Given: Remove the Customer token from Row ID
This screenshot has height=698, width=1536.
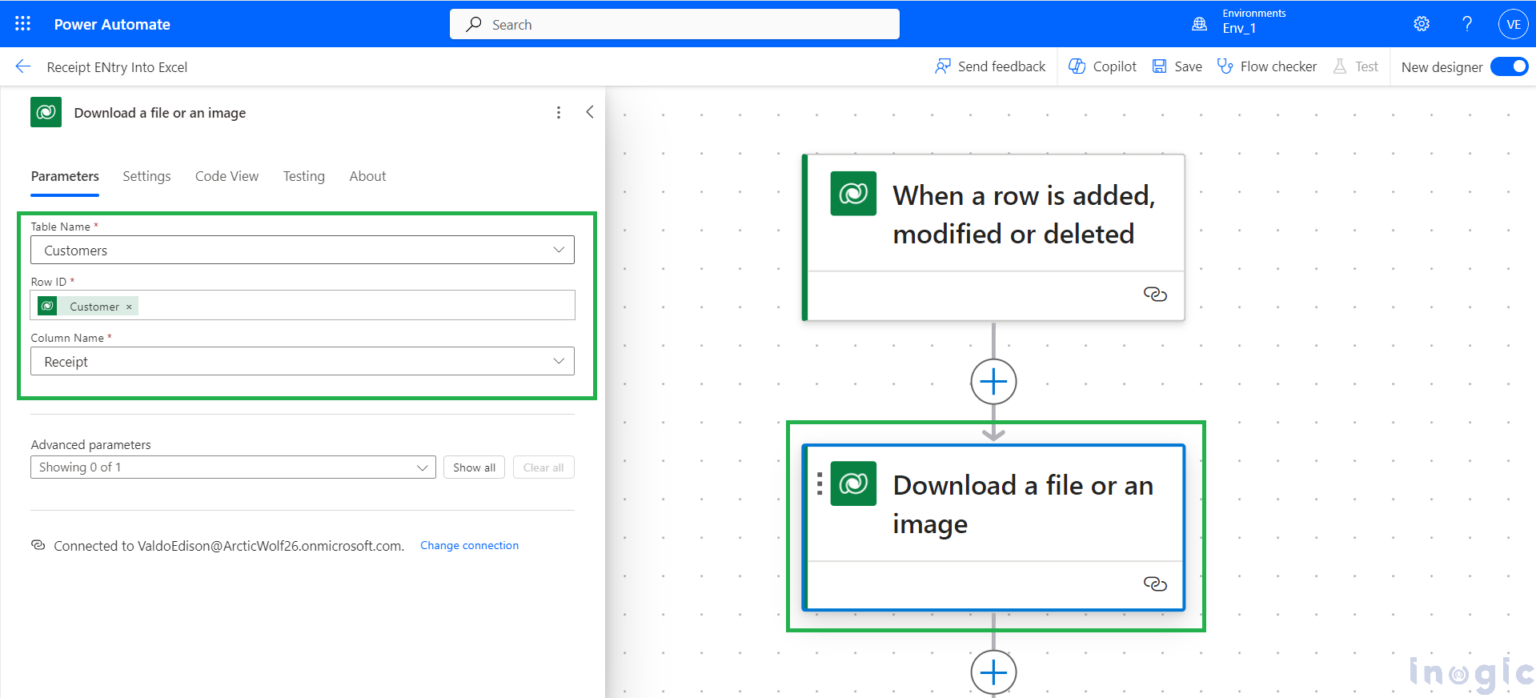Looking at the screenshot, I should click(128, 306).
